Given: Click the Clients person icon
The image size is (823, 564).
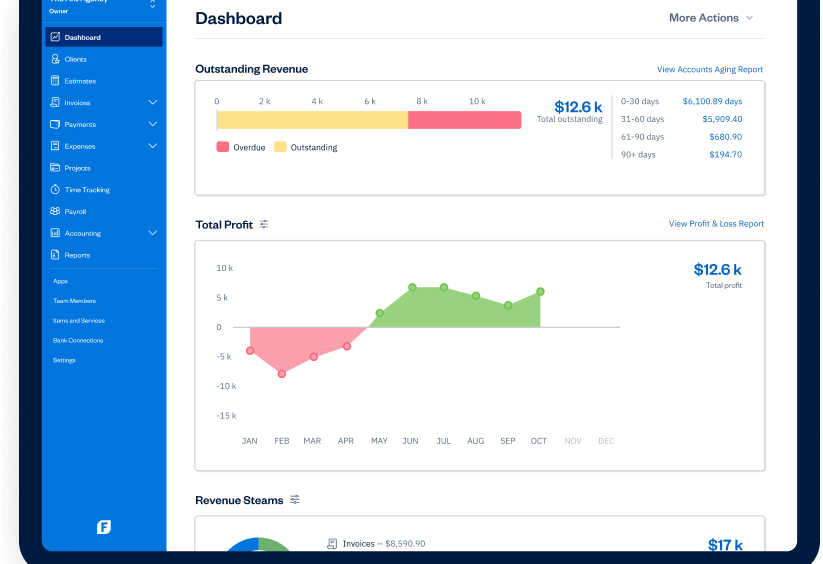Looking at the screenshot, I should (55, 59).
